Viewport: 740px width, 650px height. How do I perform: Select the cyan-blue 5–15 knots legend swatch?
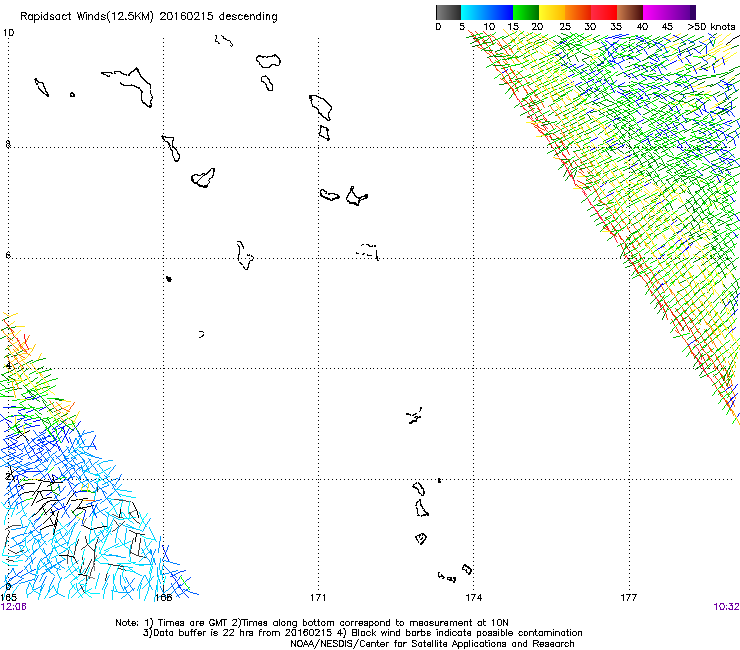[x=487, y=12]
